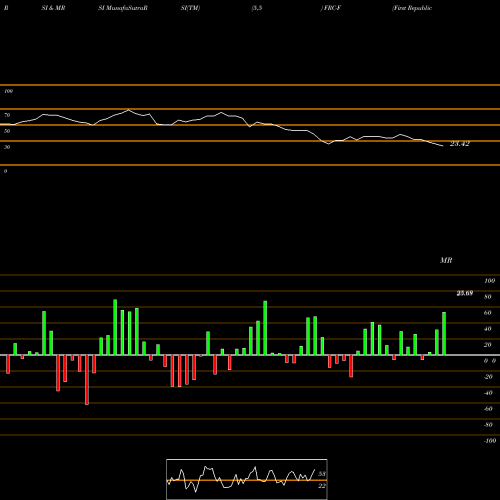Click the 70 level label on RSI chart
This screenshot has width=500, height=500.
7,115
